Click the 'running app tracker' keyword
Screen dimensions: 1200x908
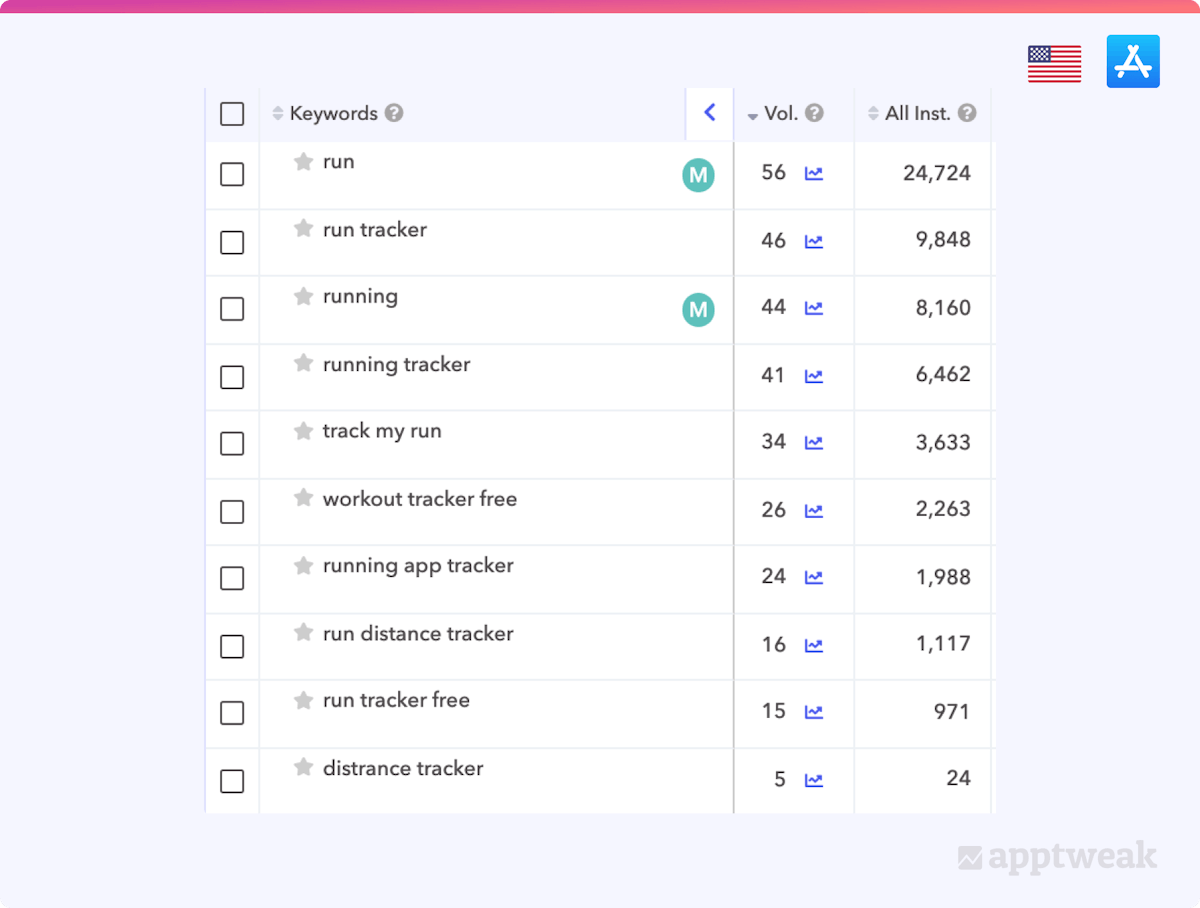(x=418, y=566)
